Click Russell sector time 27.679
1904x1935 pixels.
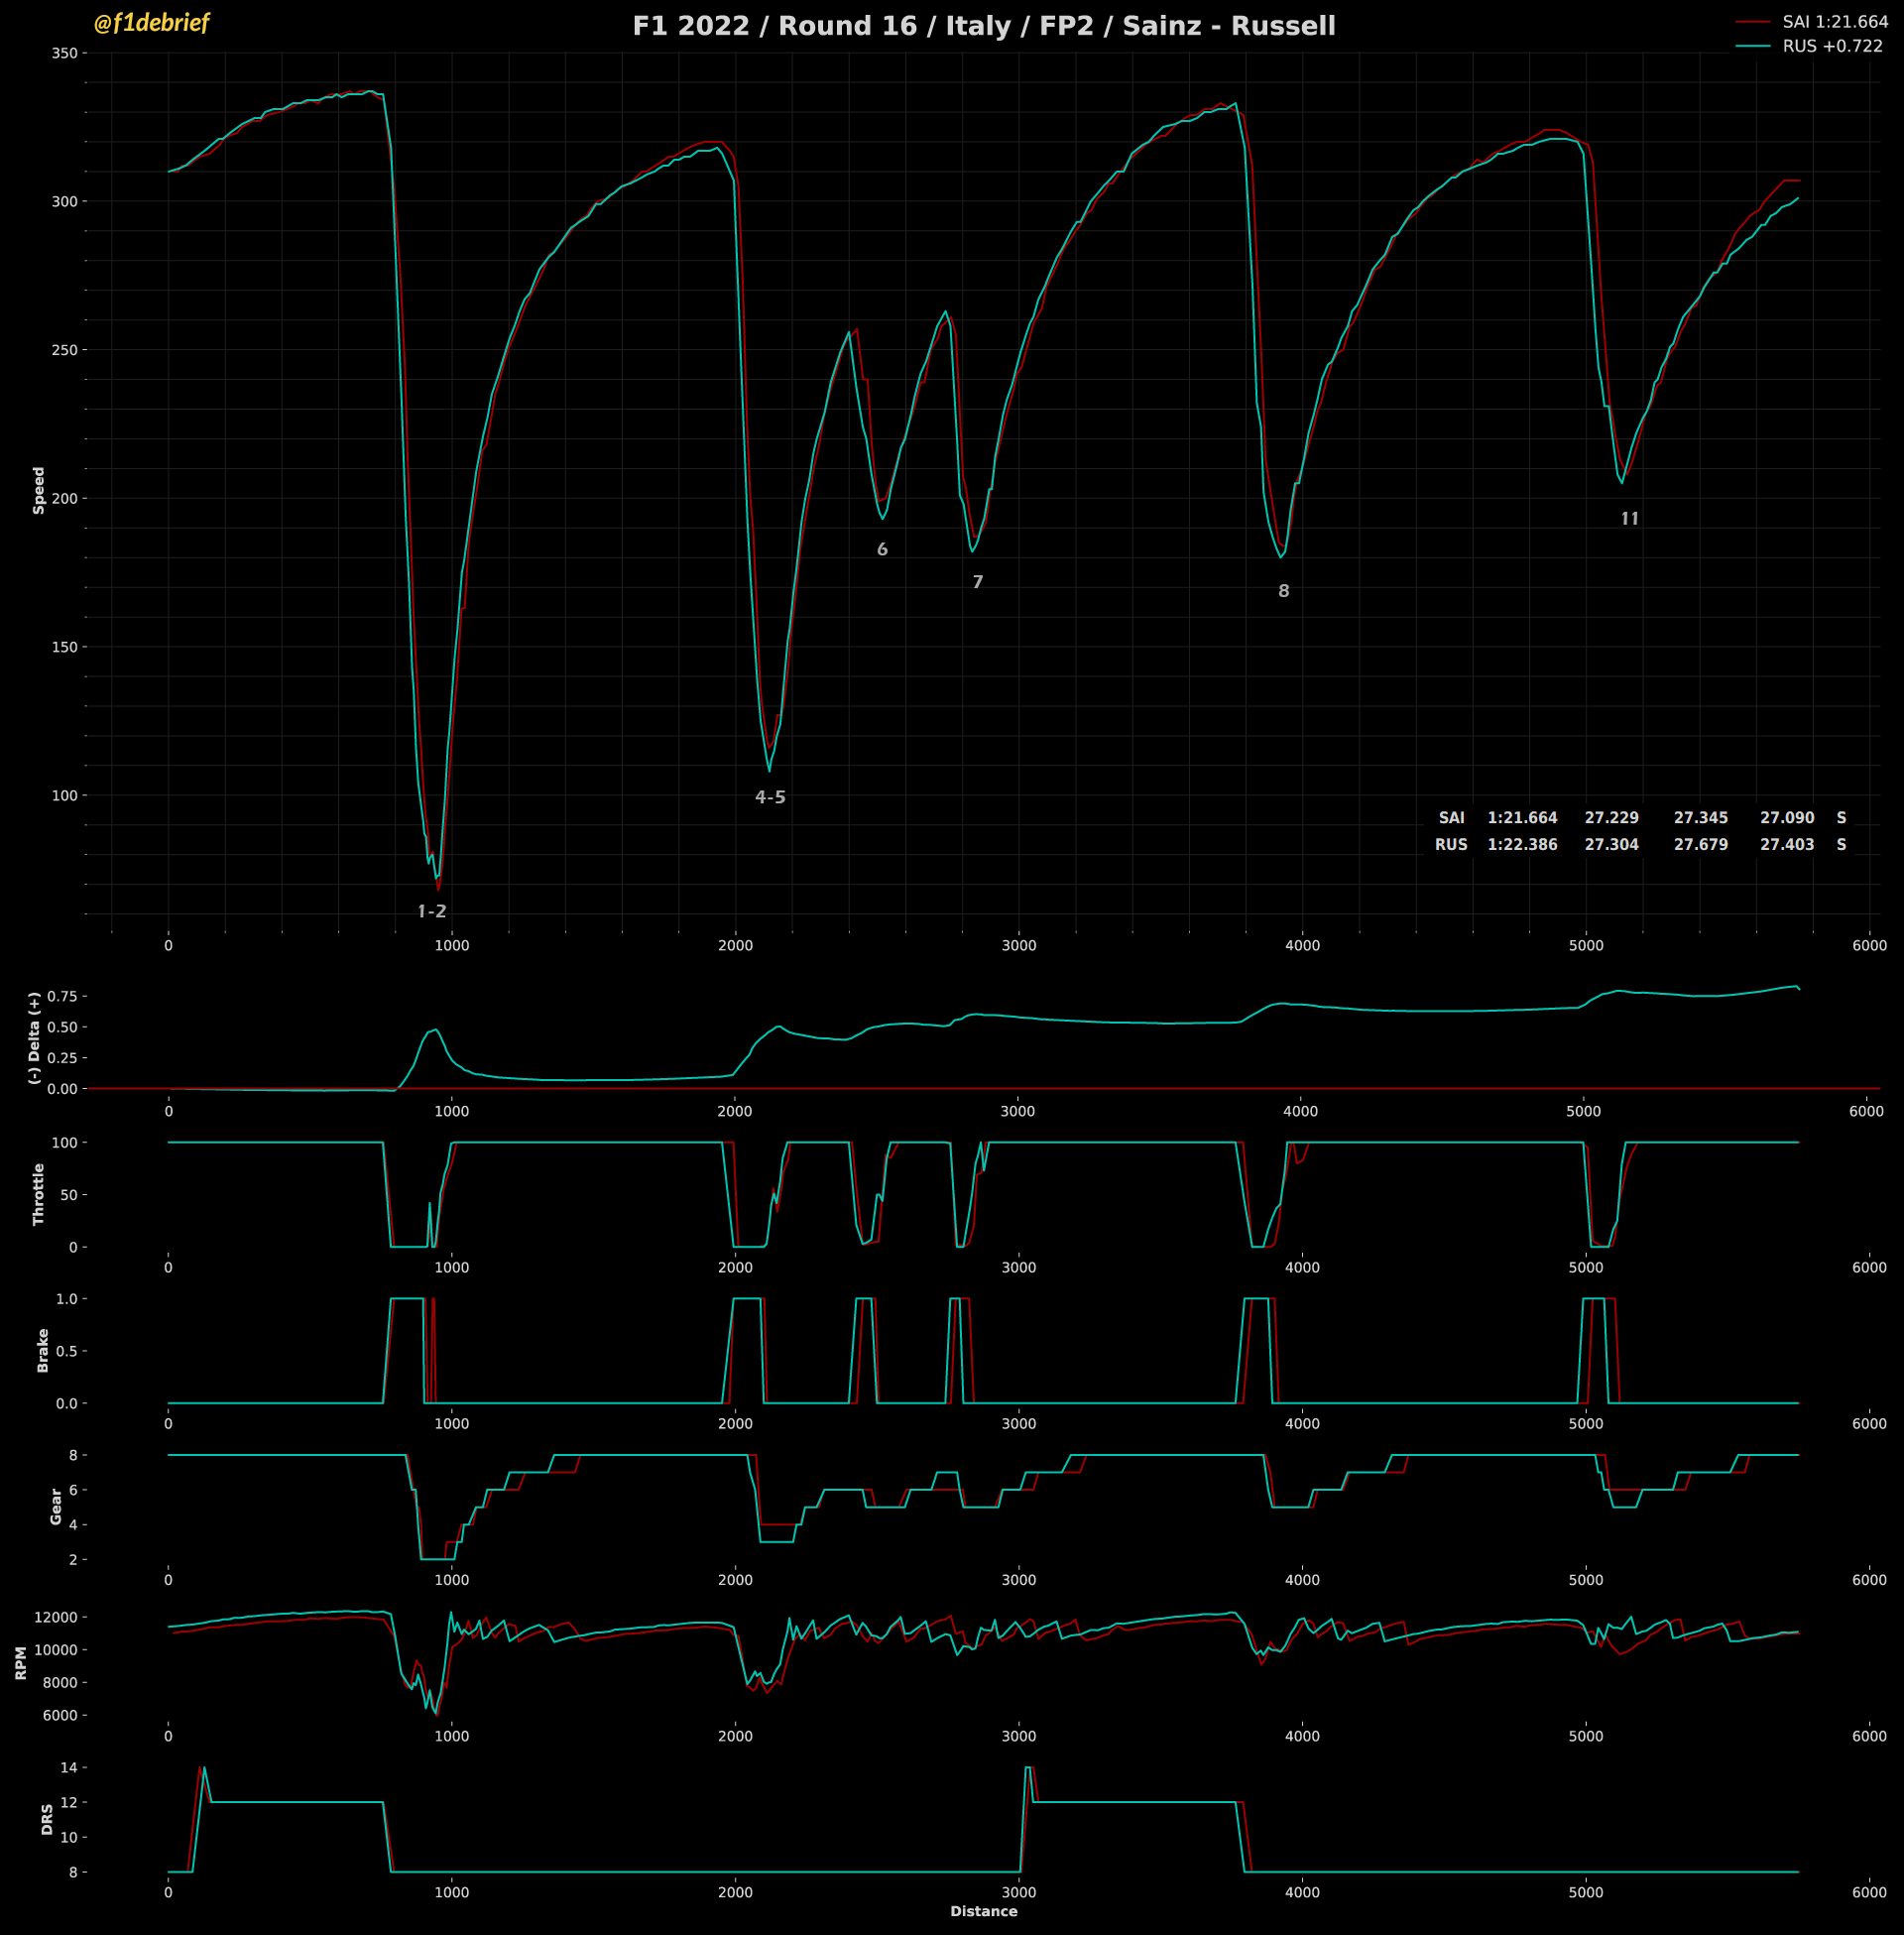click(1700, 845)
